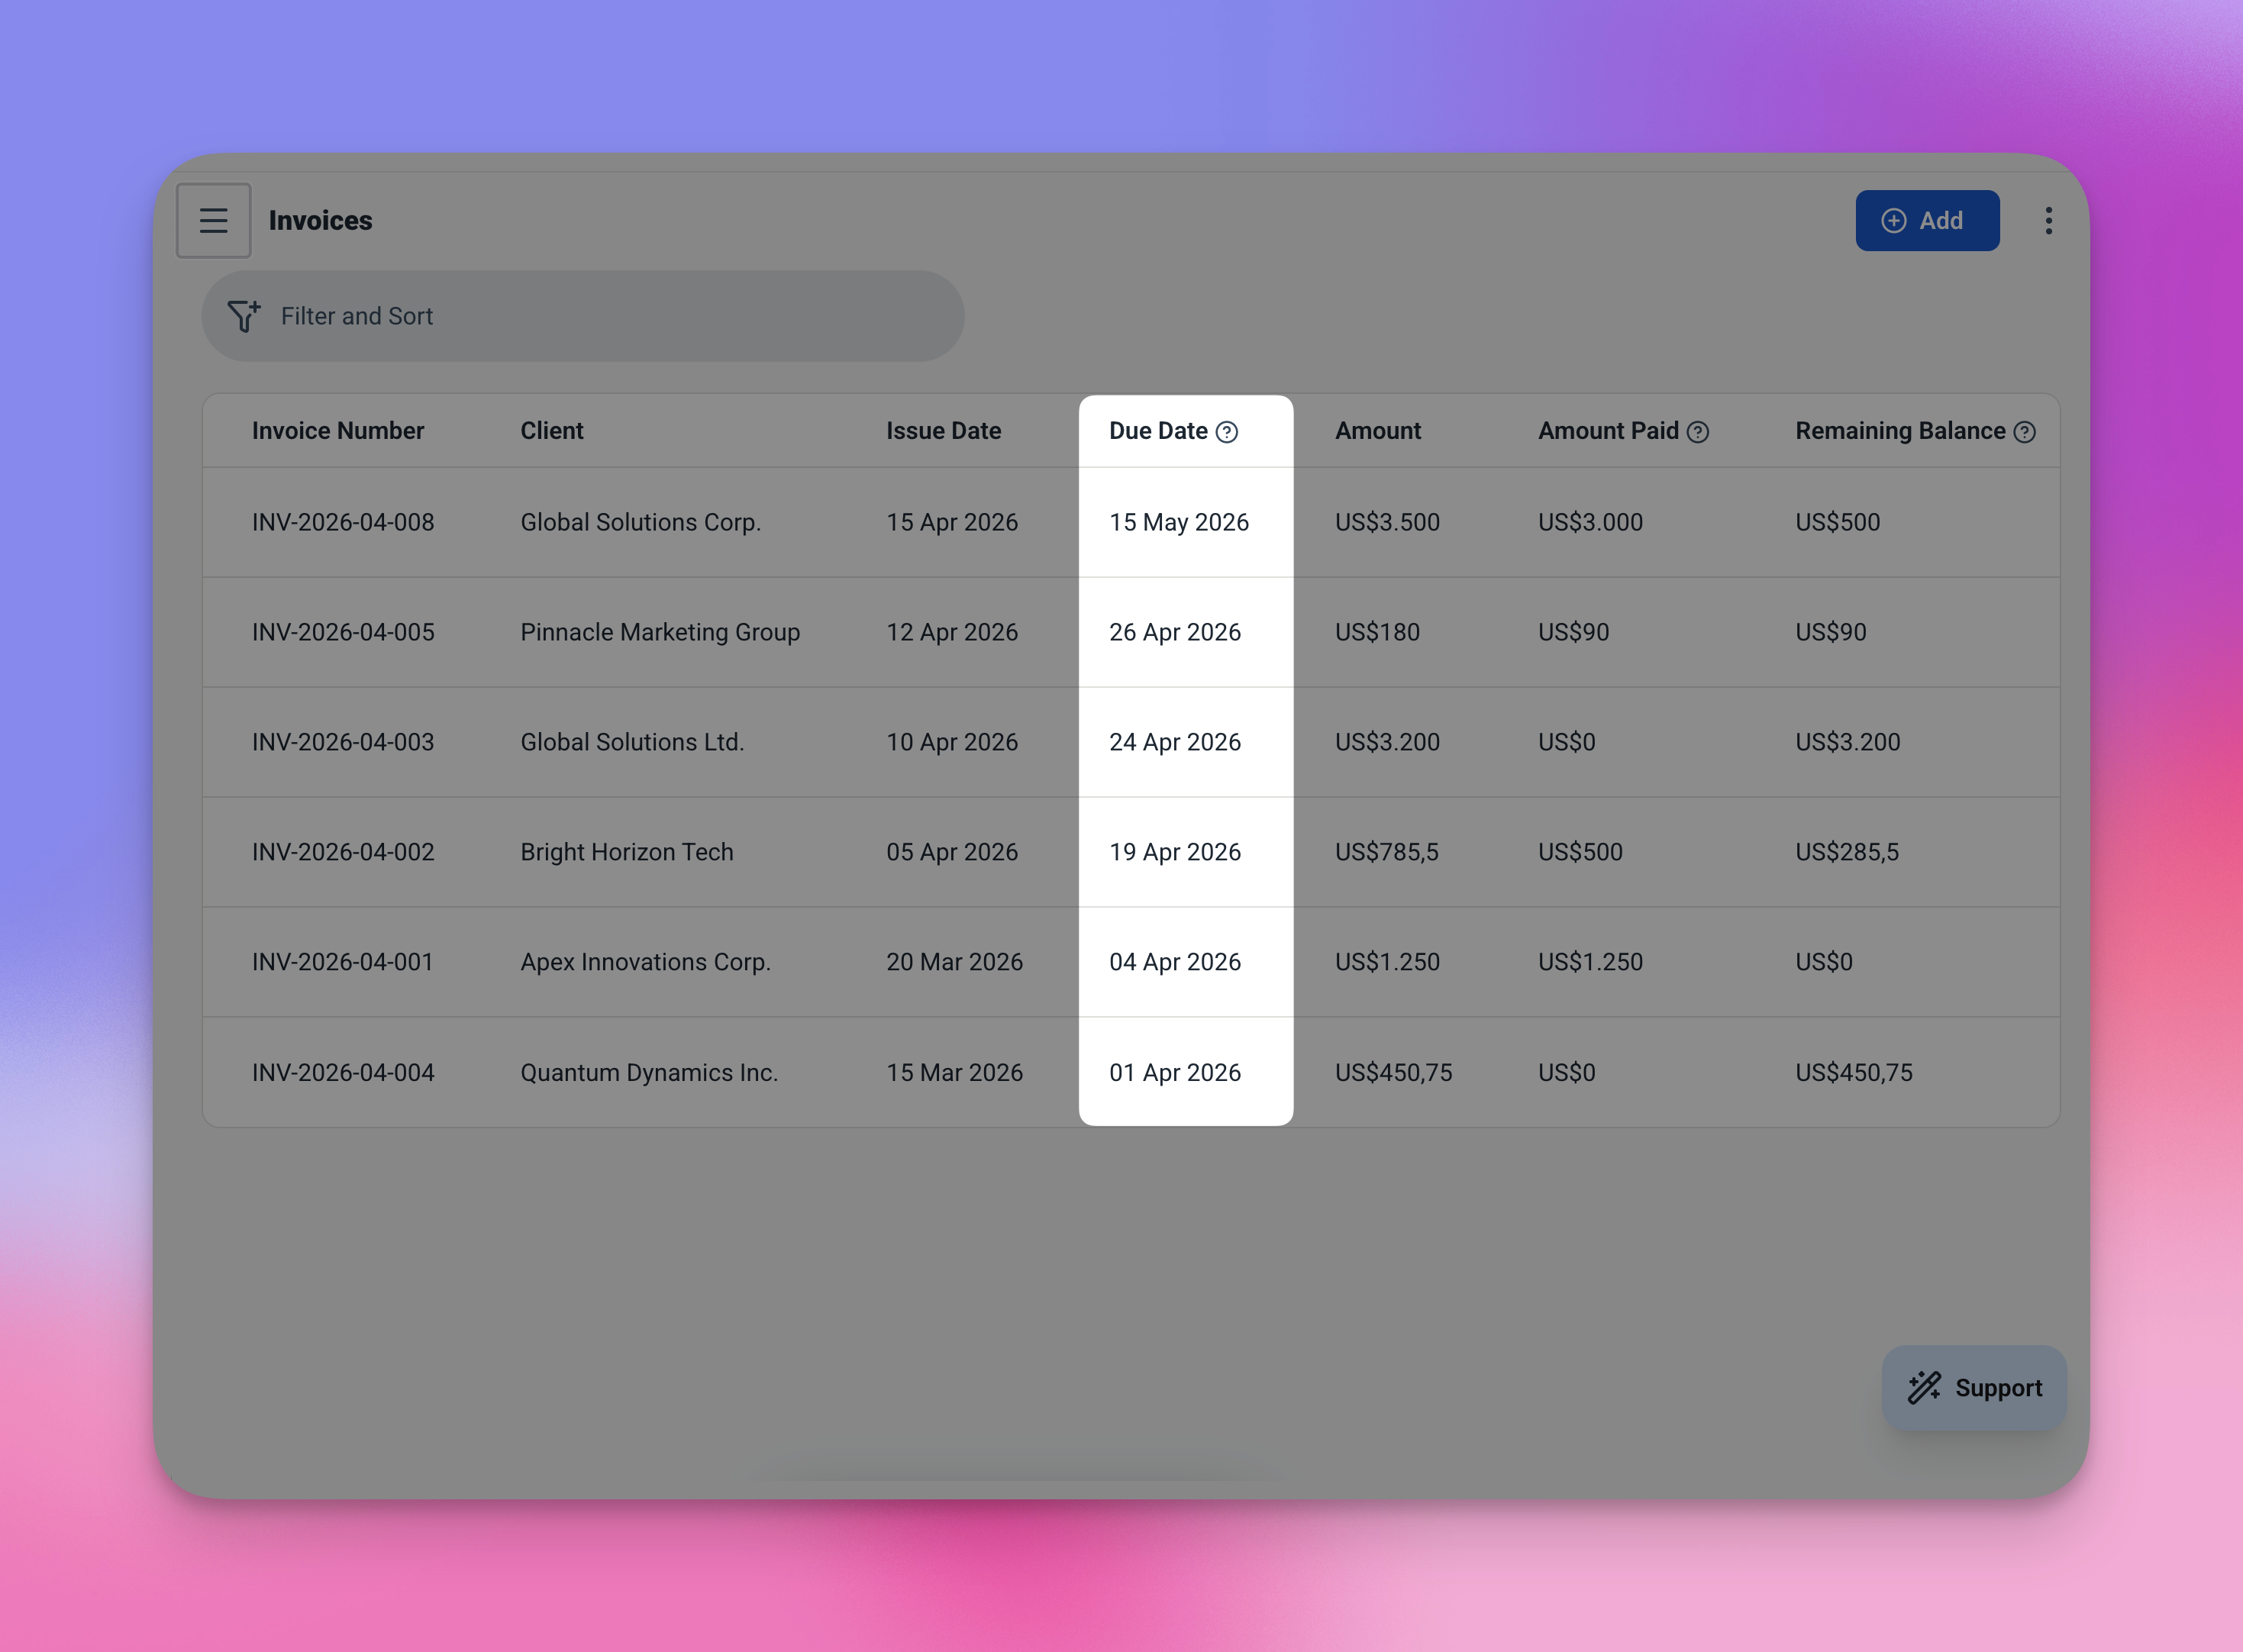This screenshot has height=1652, width=2243.
Task: Click the Client column header
Action: click(551, 431)
